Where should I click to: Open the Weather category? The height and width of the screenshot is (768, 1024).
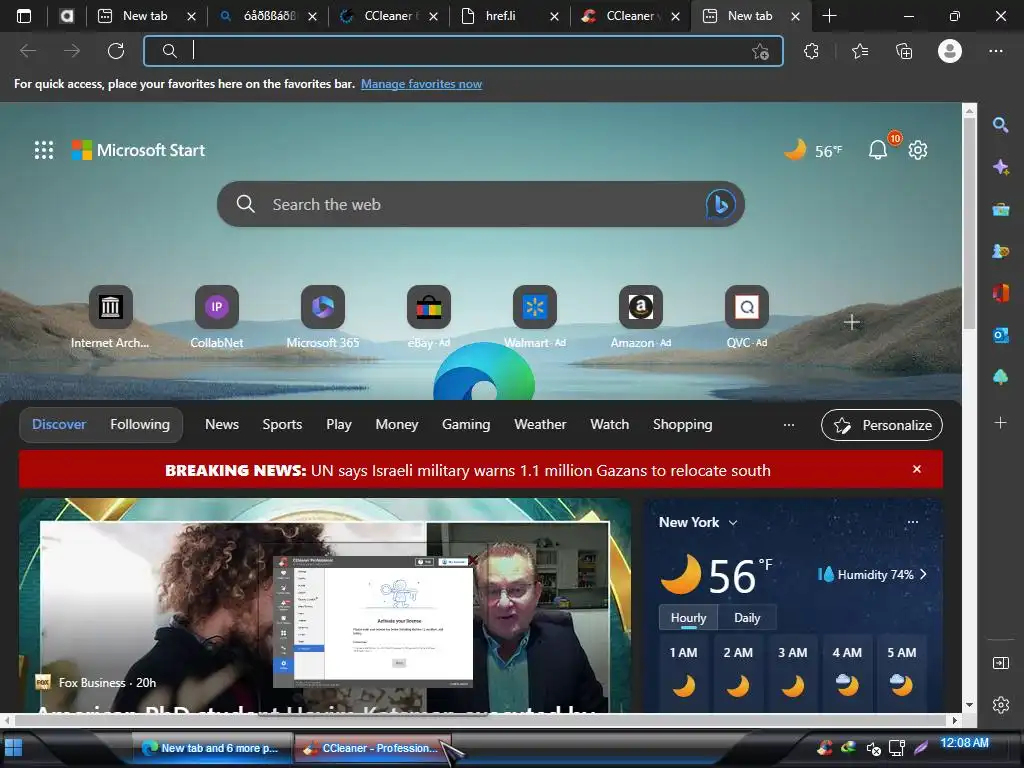[x=540, y=424]
